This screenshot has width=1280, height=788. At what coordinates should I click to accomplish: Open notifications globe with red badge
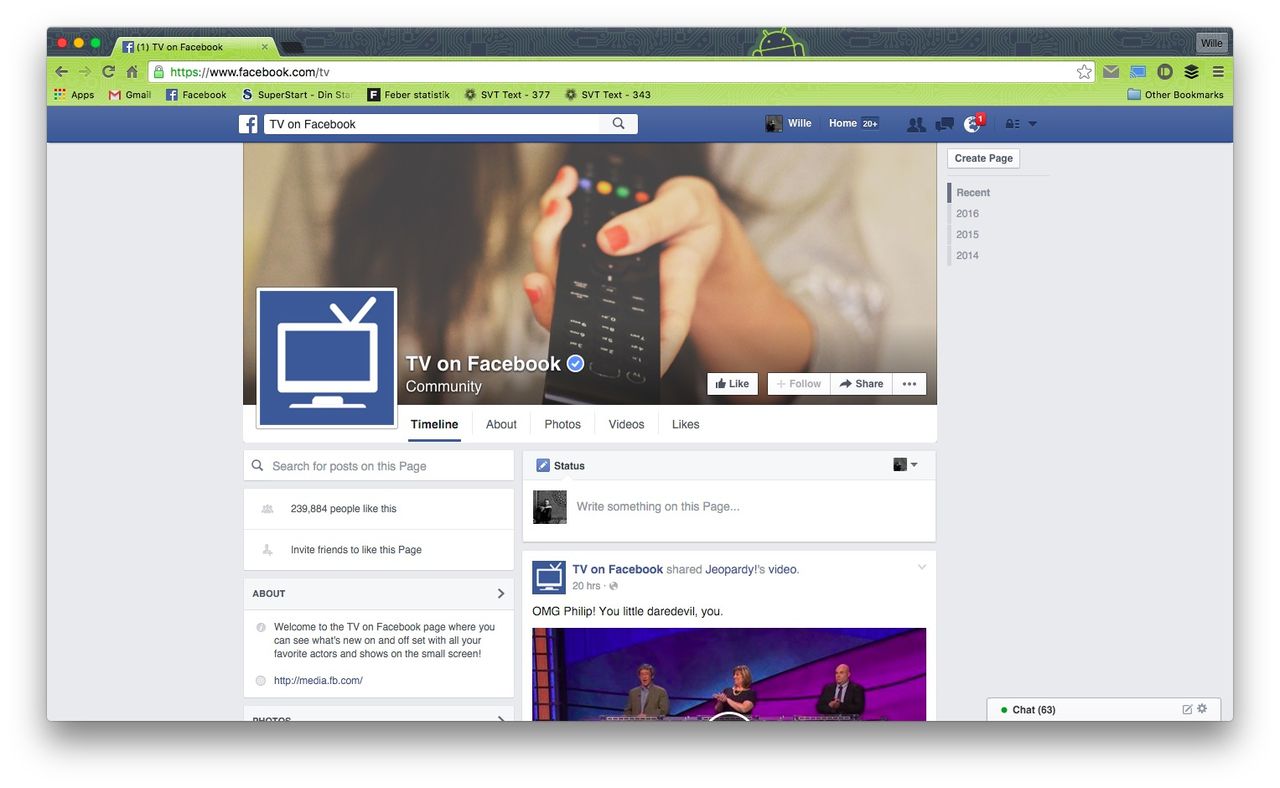pyautogui.click(x=973, y=124)
